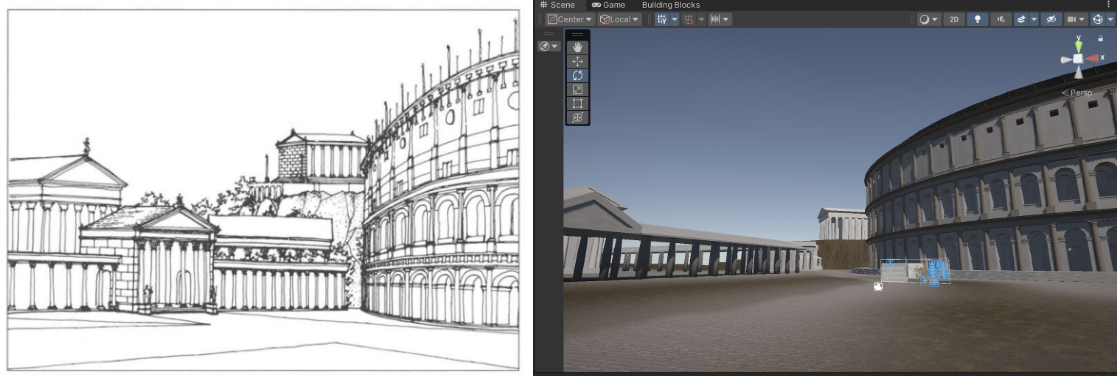This screenshot has width=1117, height=376.
Task: Click the gizmo center cube
Action: pyautogui.click(x=1079, y=59)
